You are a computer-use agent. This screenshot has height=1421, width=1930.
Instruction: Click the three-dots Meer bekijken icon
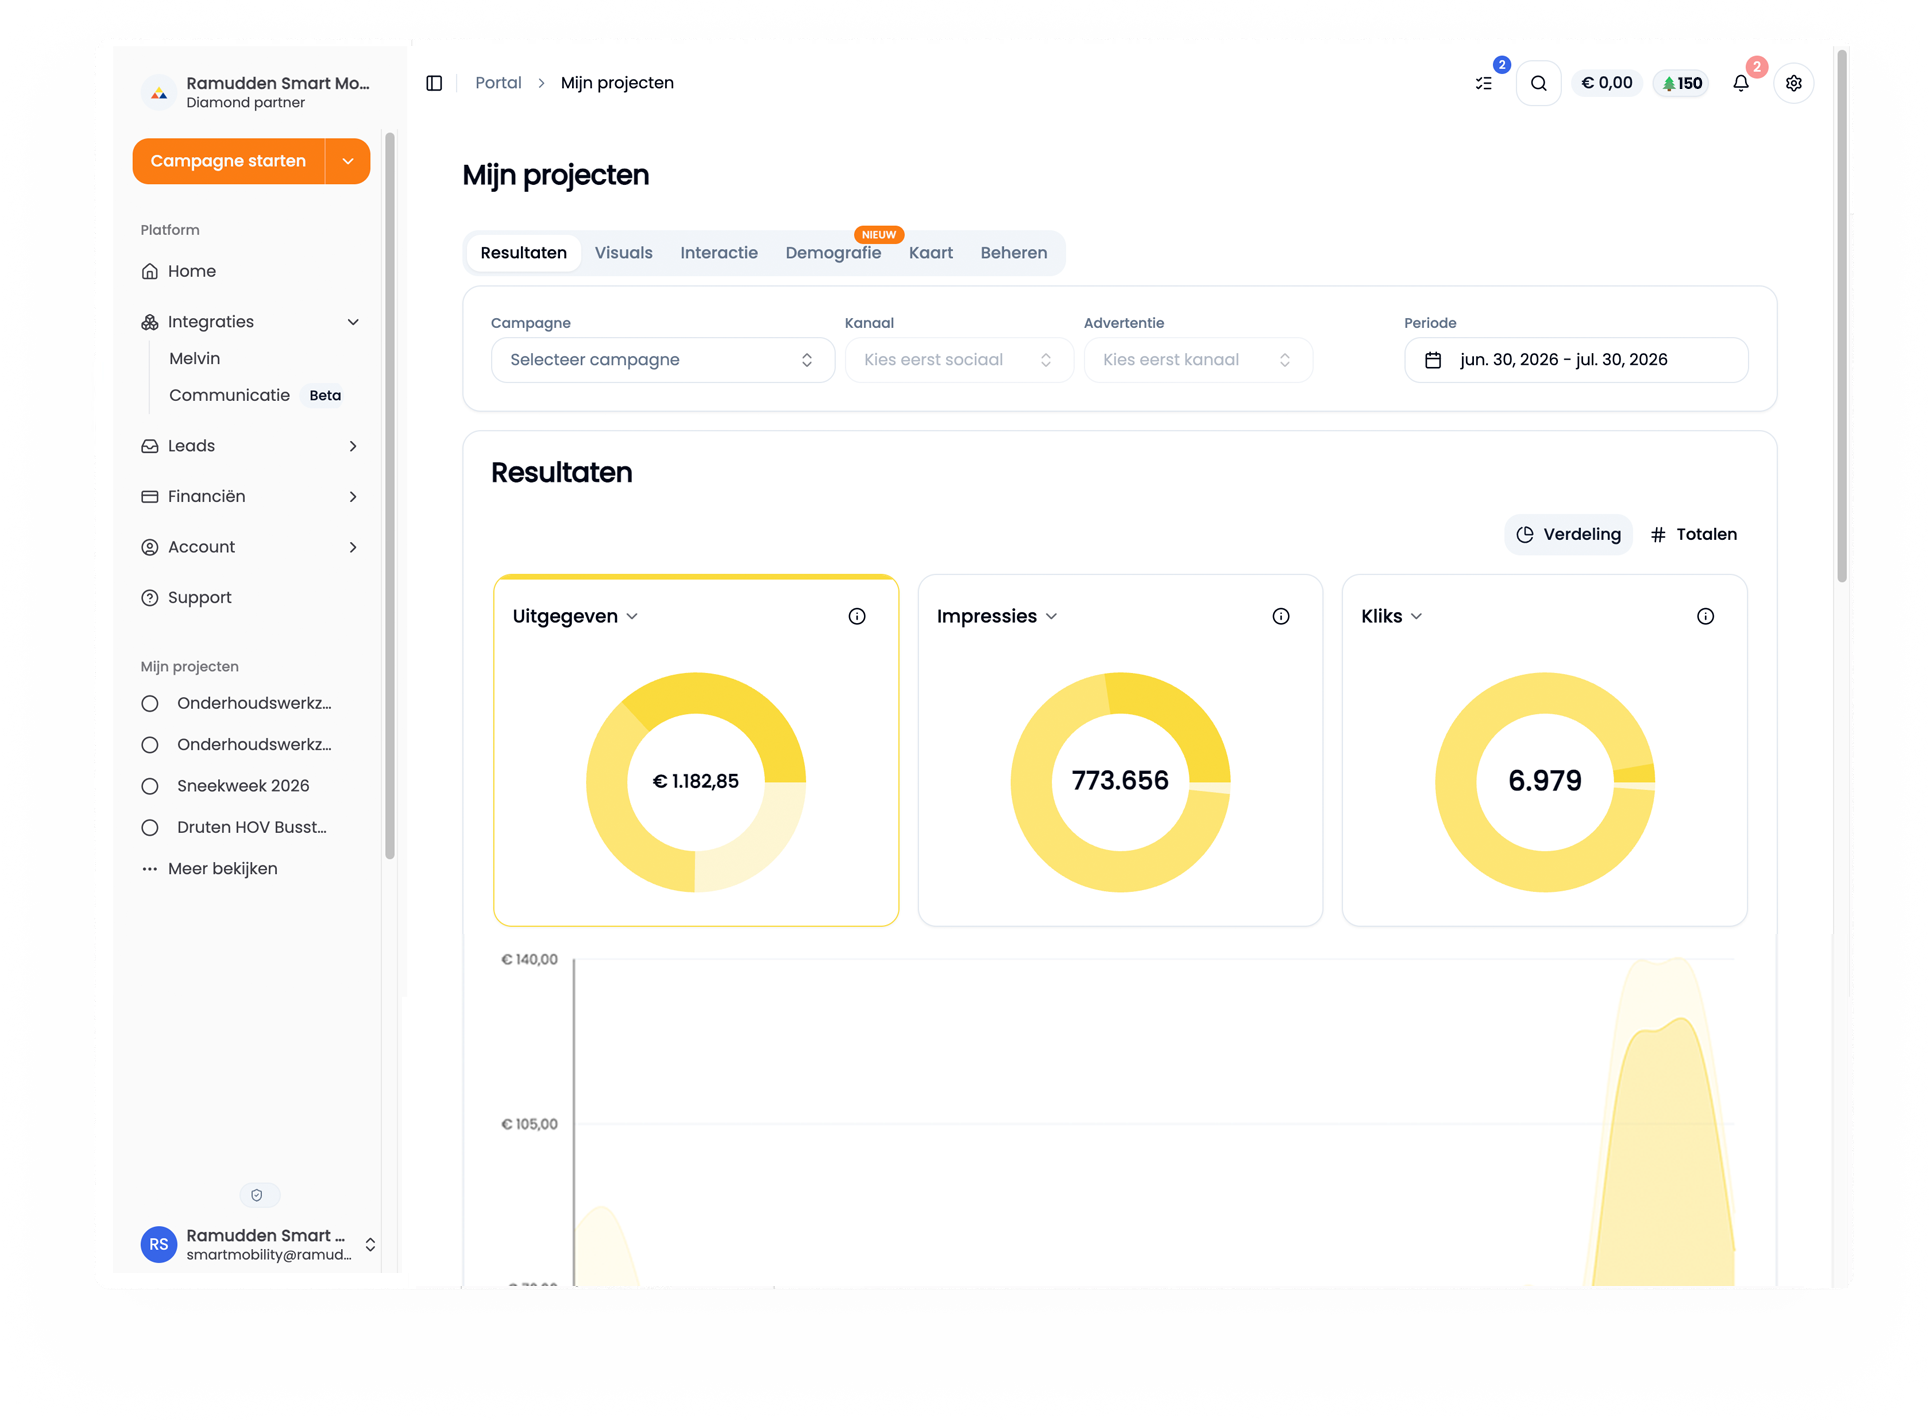[150, 869]
